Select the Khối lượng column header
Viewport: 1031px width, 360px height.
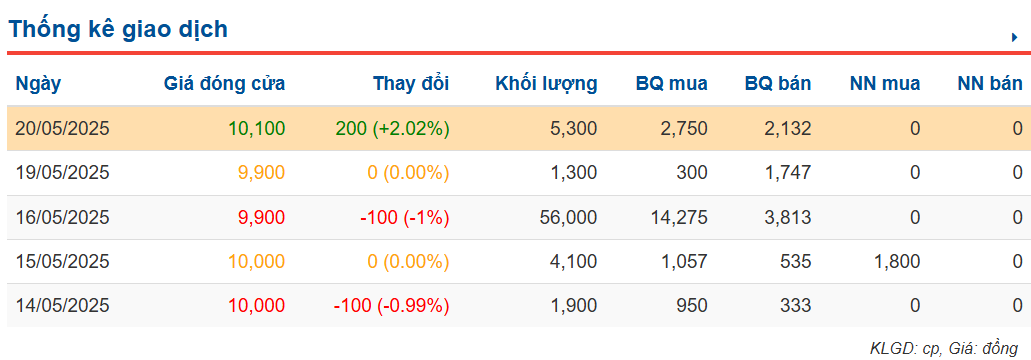click(546, 84)
